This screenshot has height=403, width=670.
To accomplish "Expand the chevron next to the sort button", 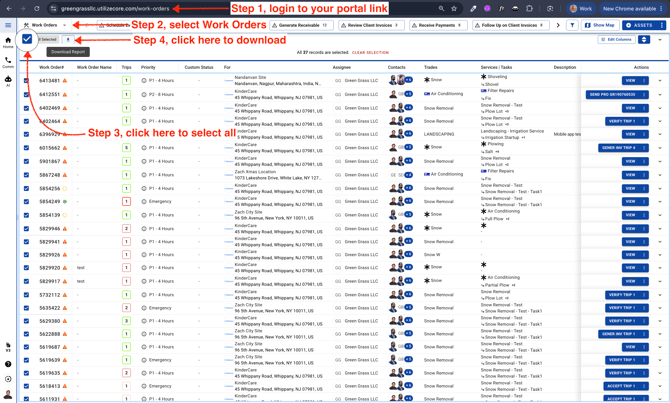I will (660, 40).
